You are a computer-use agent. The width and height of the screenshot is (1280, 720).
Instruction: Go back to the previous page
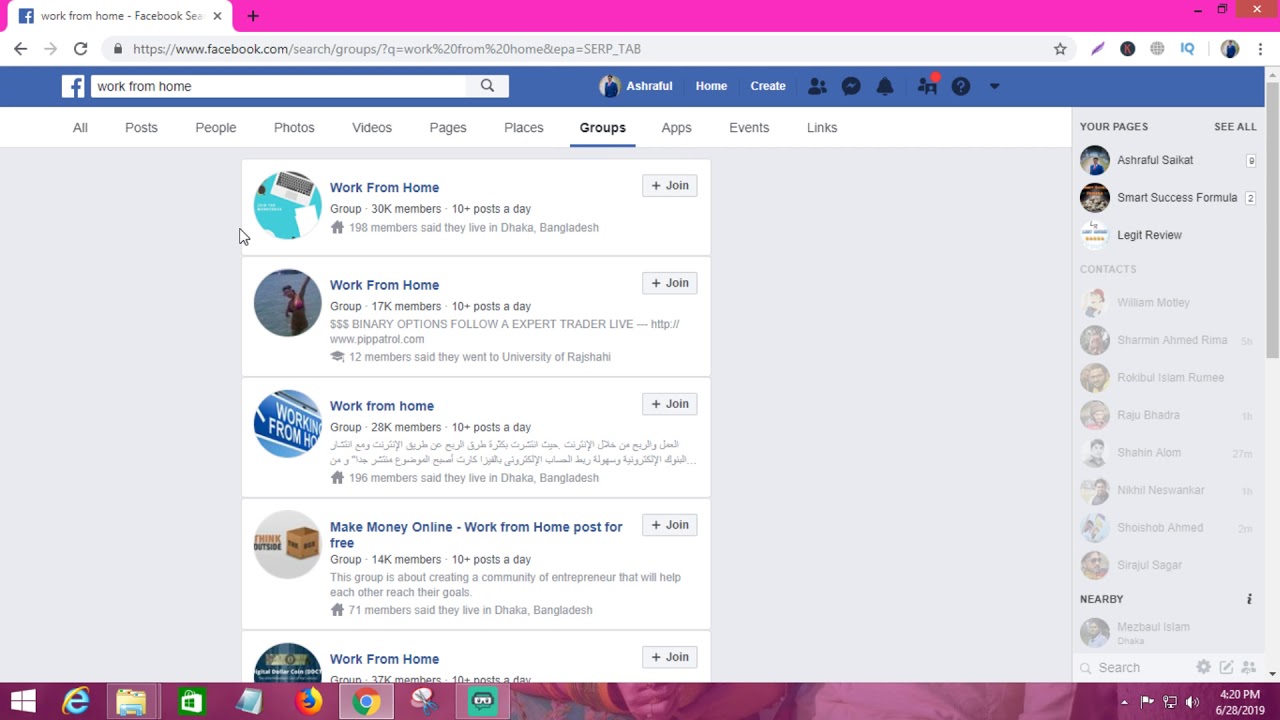tap(20, 48)
